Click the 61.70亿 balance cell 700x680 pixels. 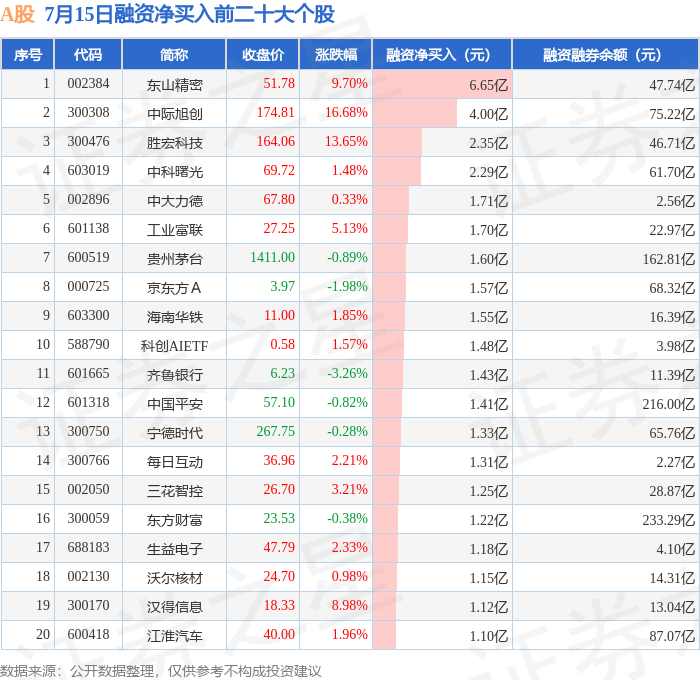click(672, 172)
